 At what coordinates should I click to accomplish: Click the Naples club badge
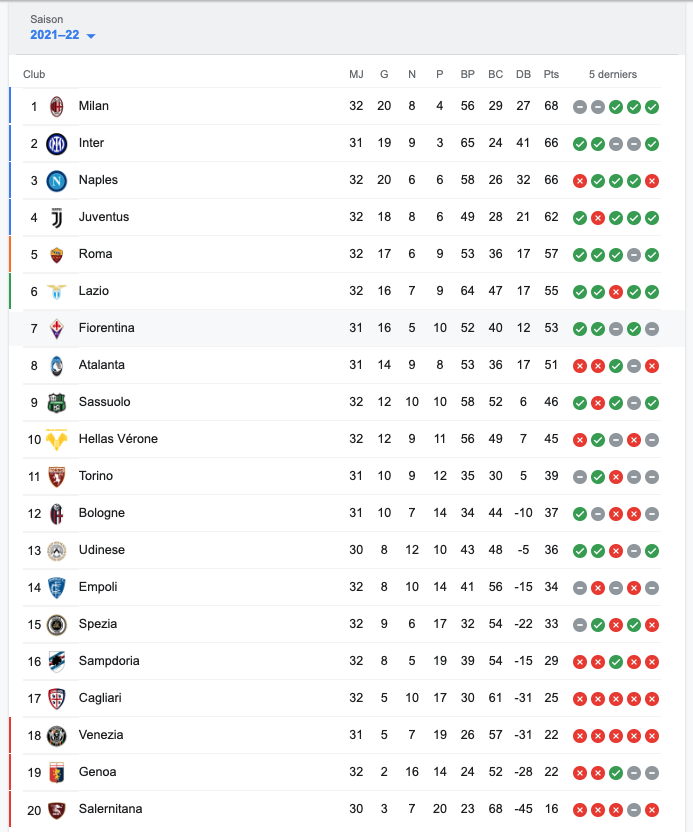pos(57,180)
